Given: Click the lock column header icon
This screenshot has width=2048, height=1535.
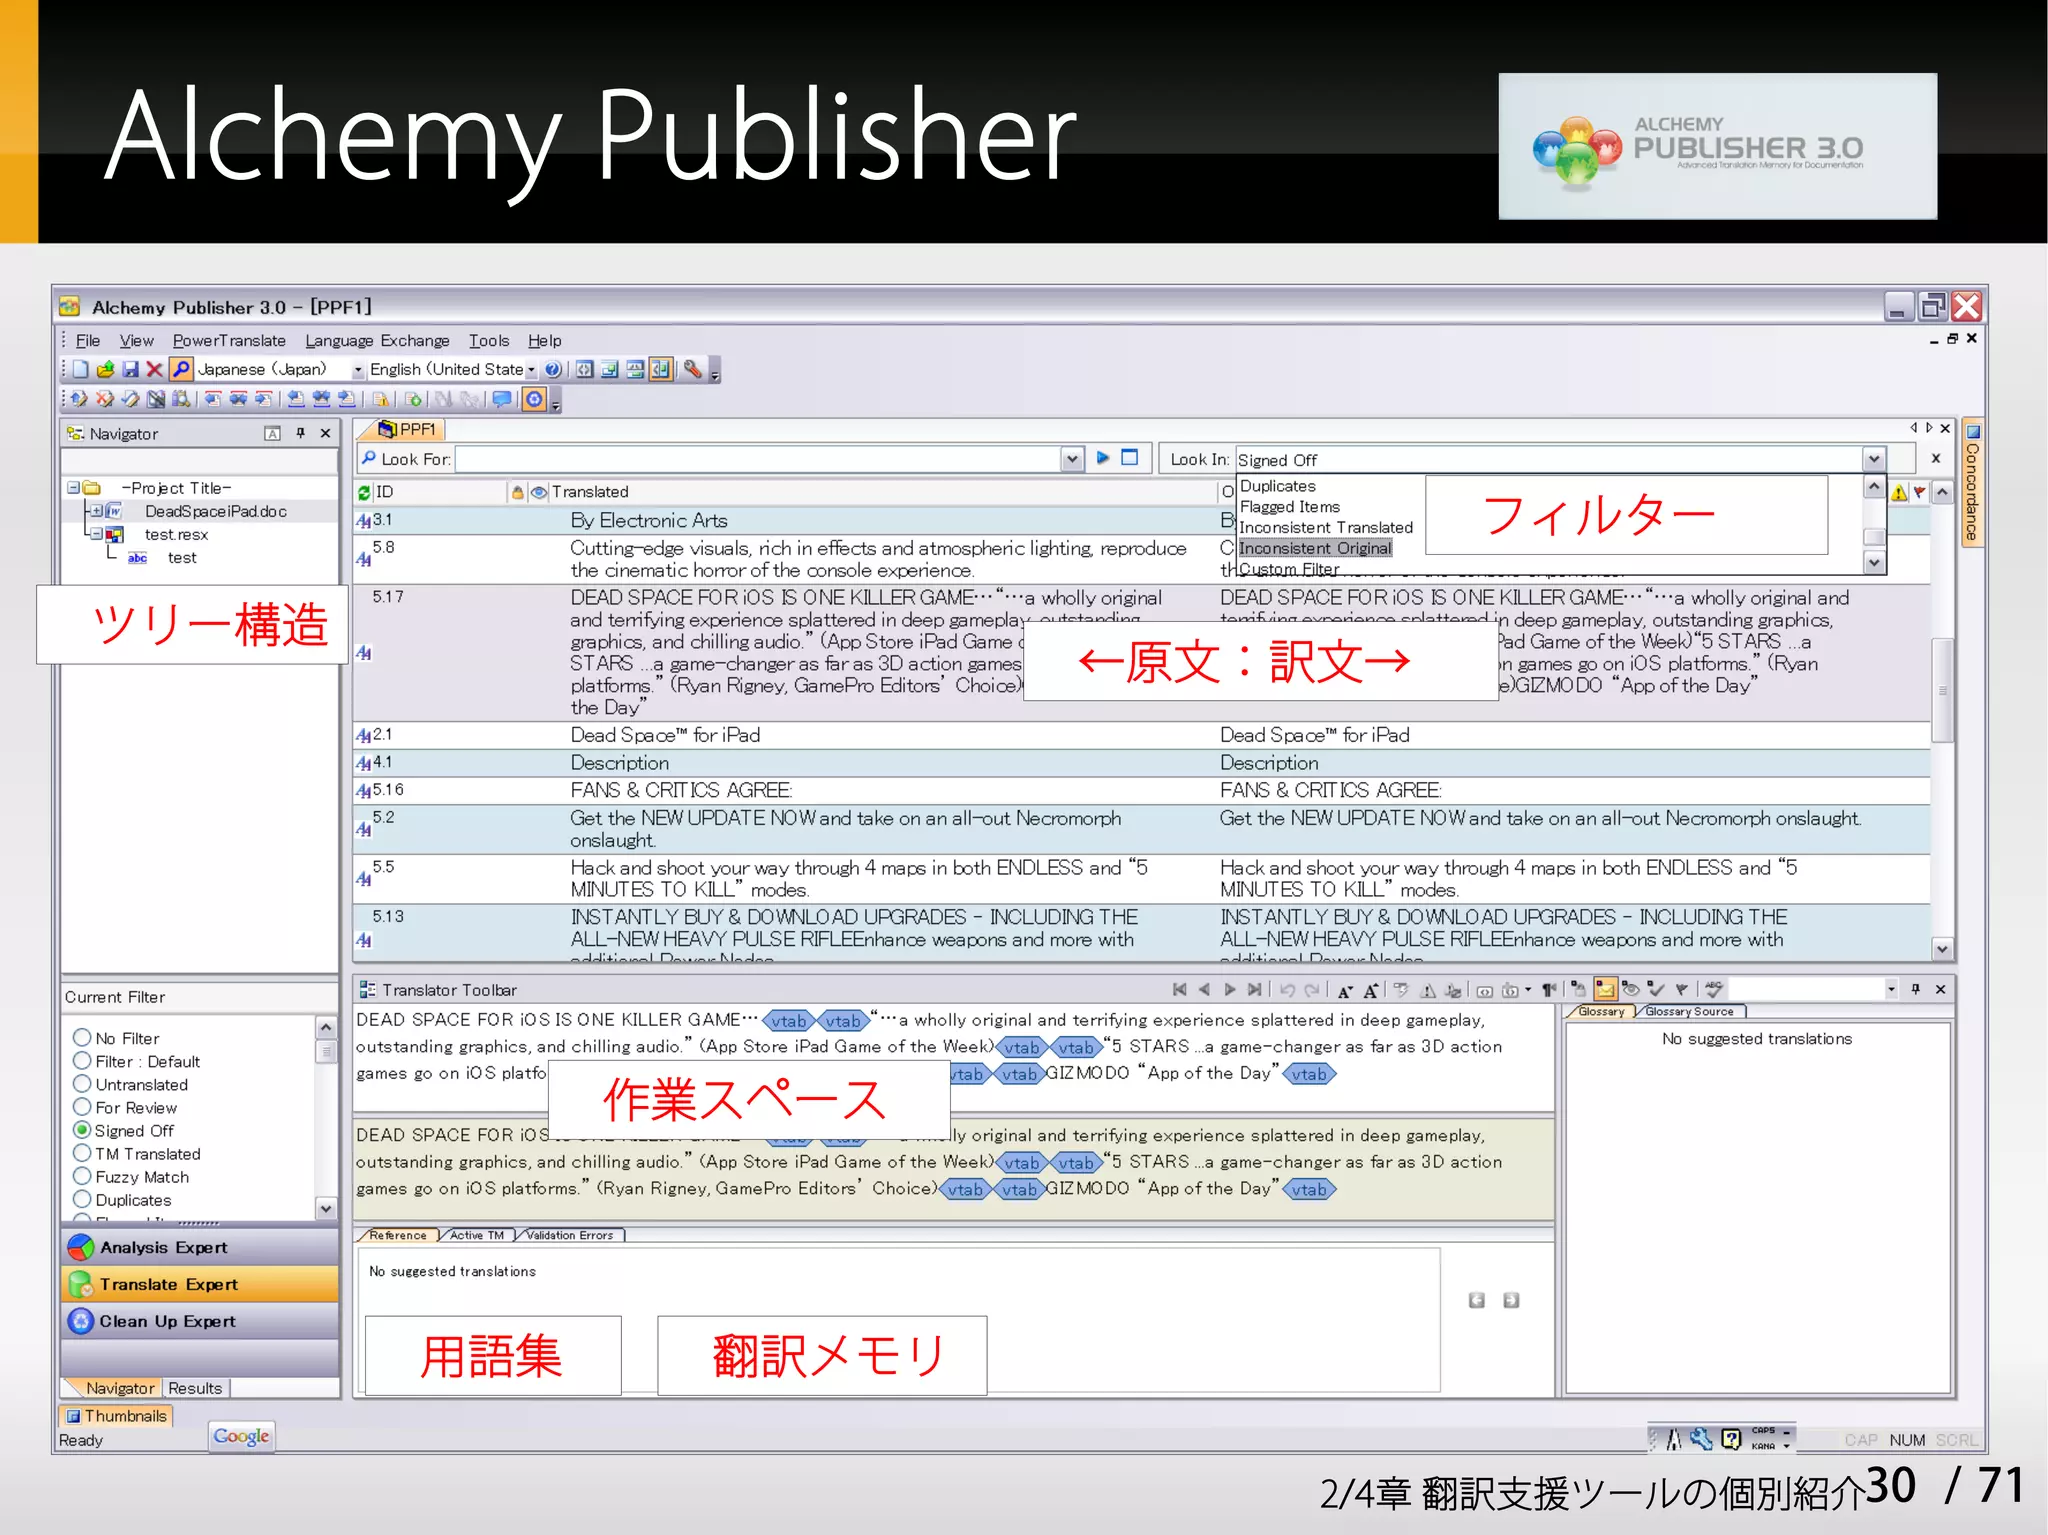Looking at the screenshot, I should point(517,492).
